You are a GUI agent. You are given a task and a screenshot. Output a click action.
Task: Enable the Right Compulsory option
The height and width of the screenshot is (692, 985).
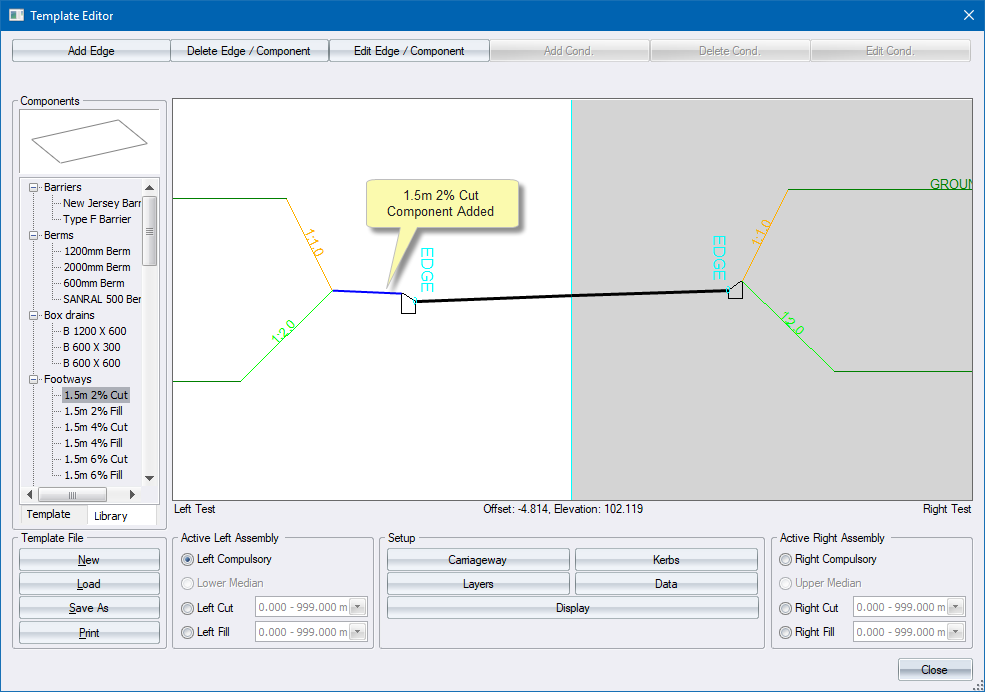[786, 560]
